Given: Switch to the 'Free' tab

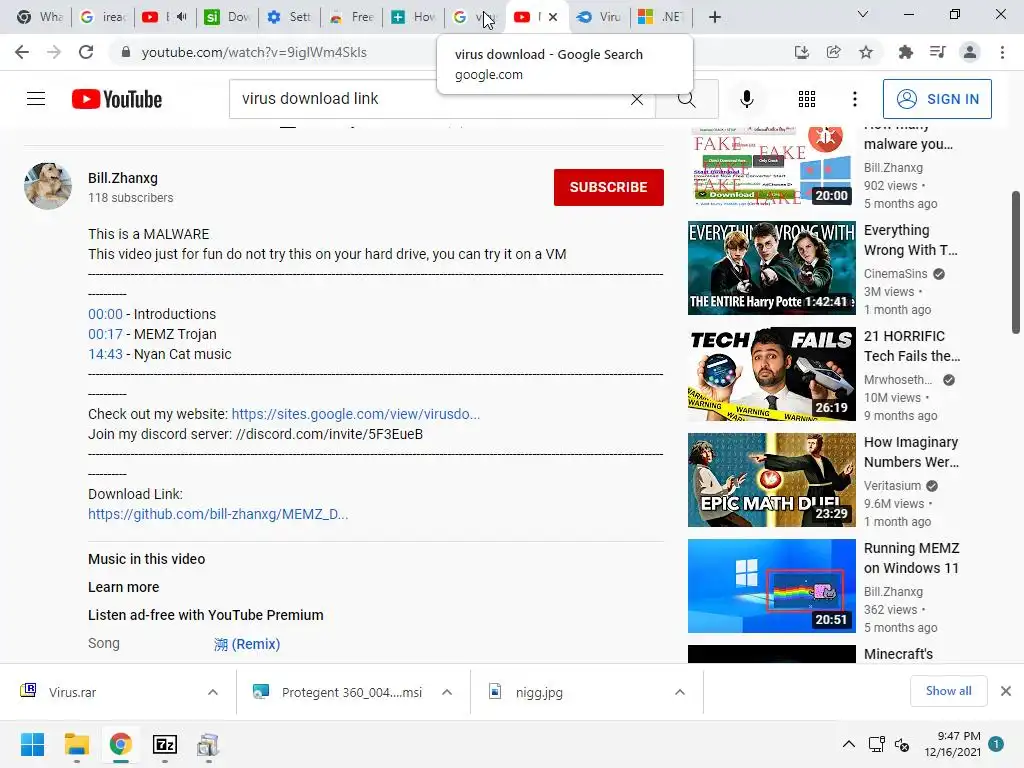Looking at the screenshot, I should coord(351,17).
